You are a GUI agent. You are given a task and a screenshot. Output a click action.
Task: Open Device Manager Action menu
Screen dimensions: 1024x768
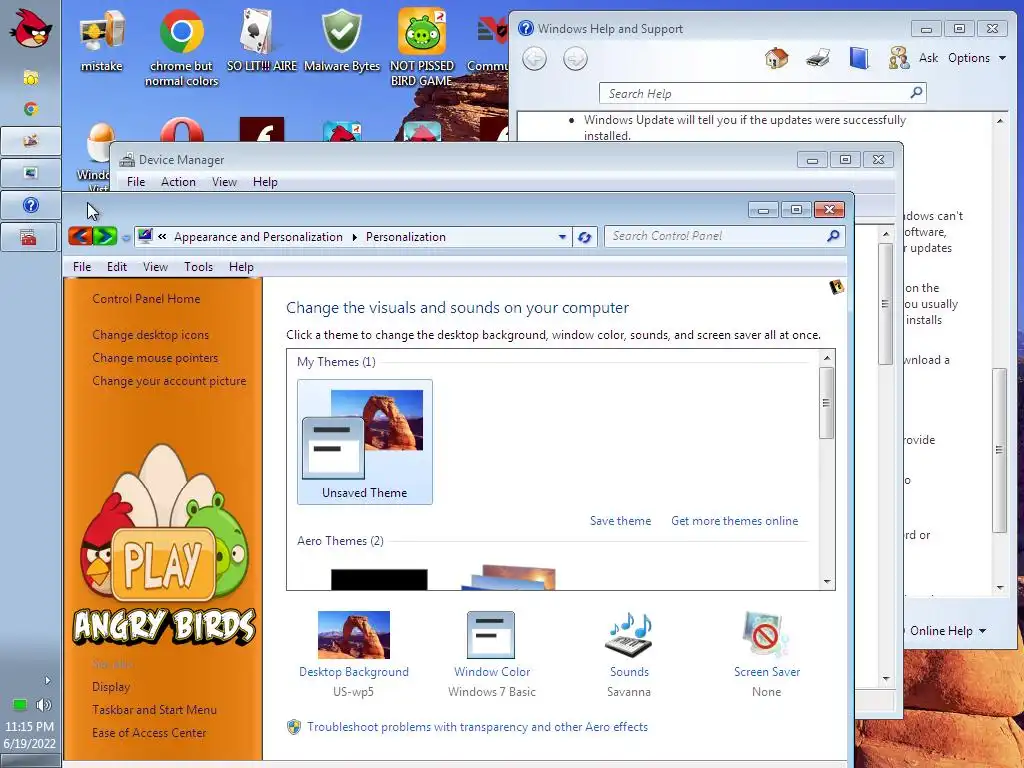[x=178, y=182]
